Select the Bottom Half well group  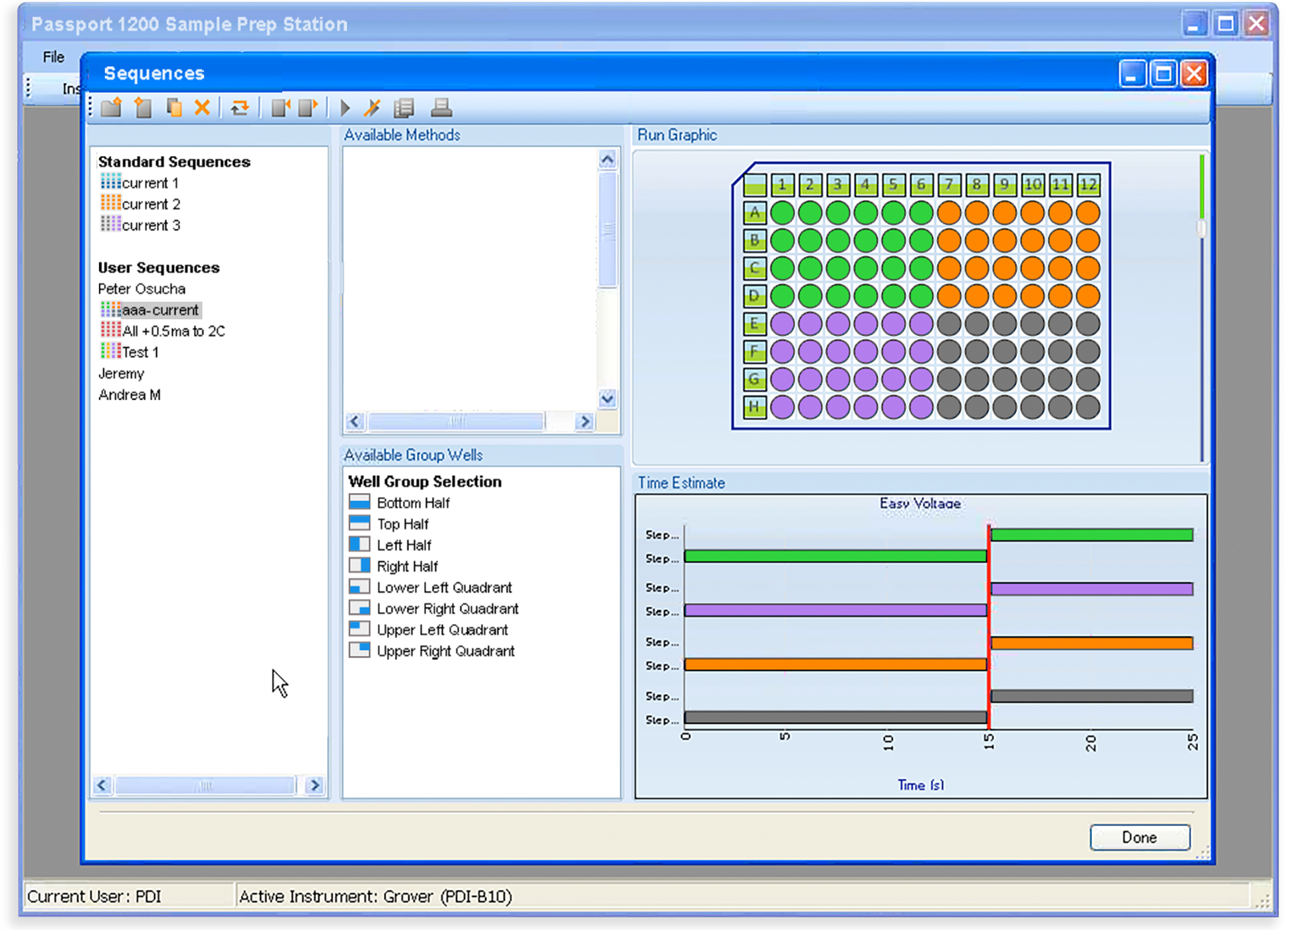point(412,503)
